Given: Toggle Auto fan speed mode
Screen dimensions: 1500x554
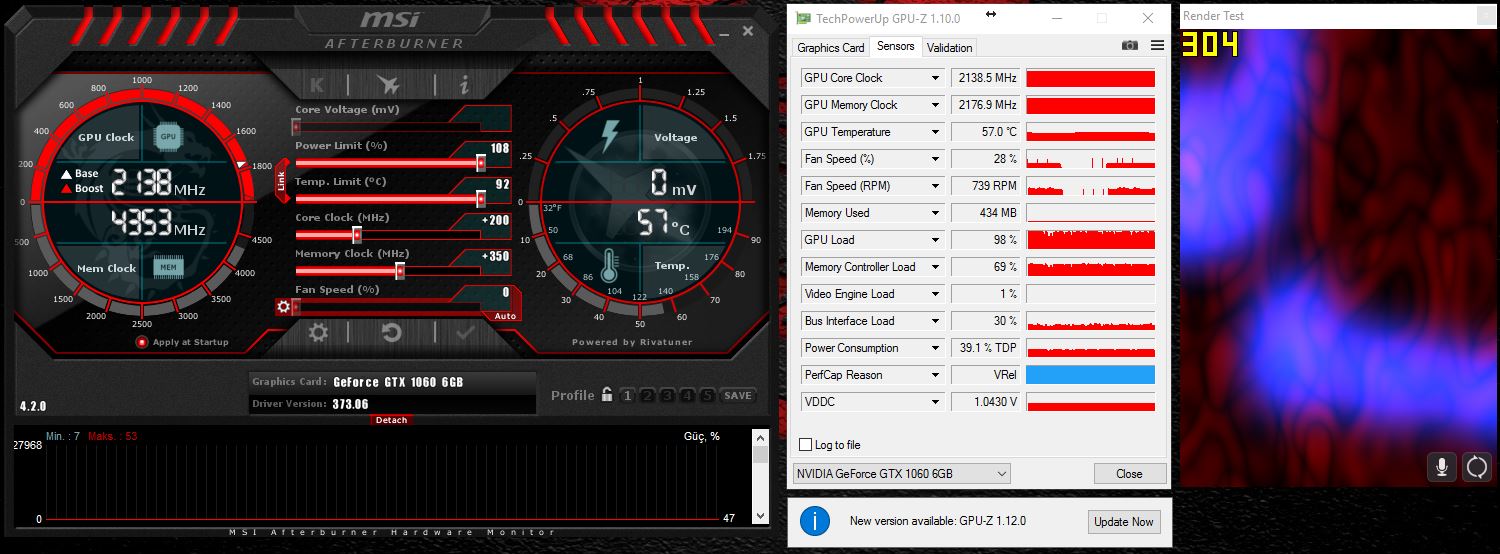Looking at the screenshot, I should 505,316.
